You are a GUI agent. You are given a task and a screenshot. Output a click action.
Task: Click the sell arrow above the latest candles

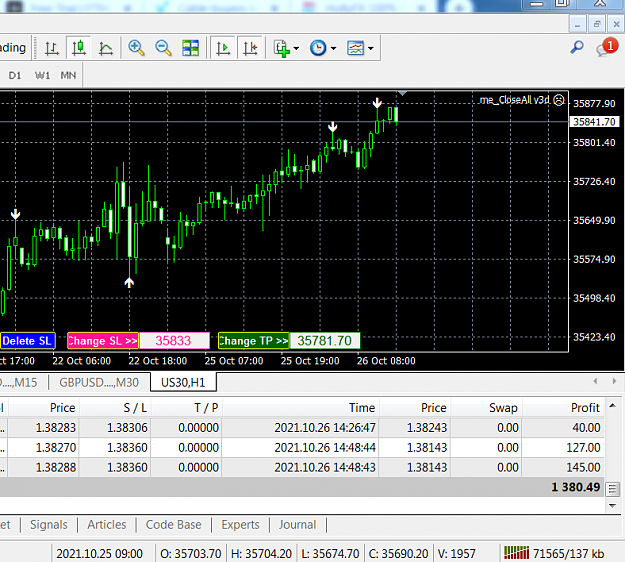click(377, 103)
